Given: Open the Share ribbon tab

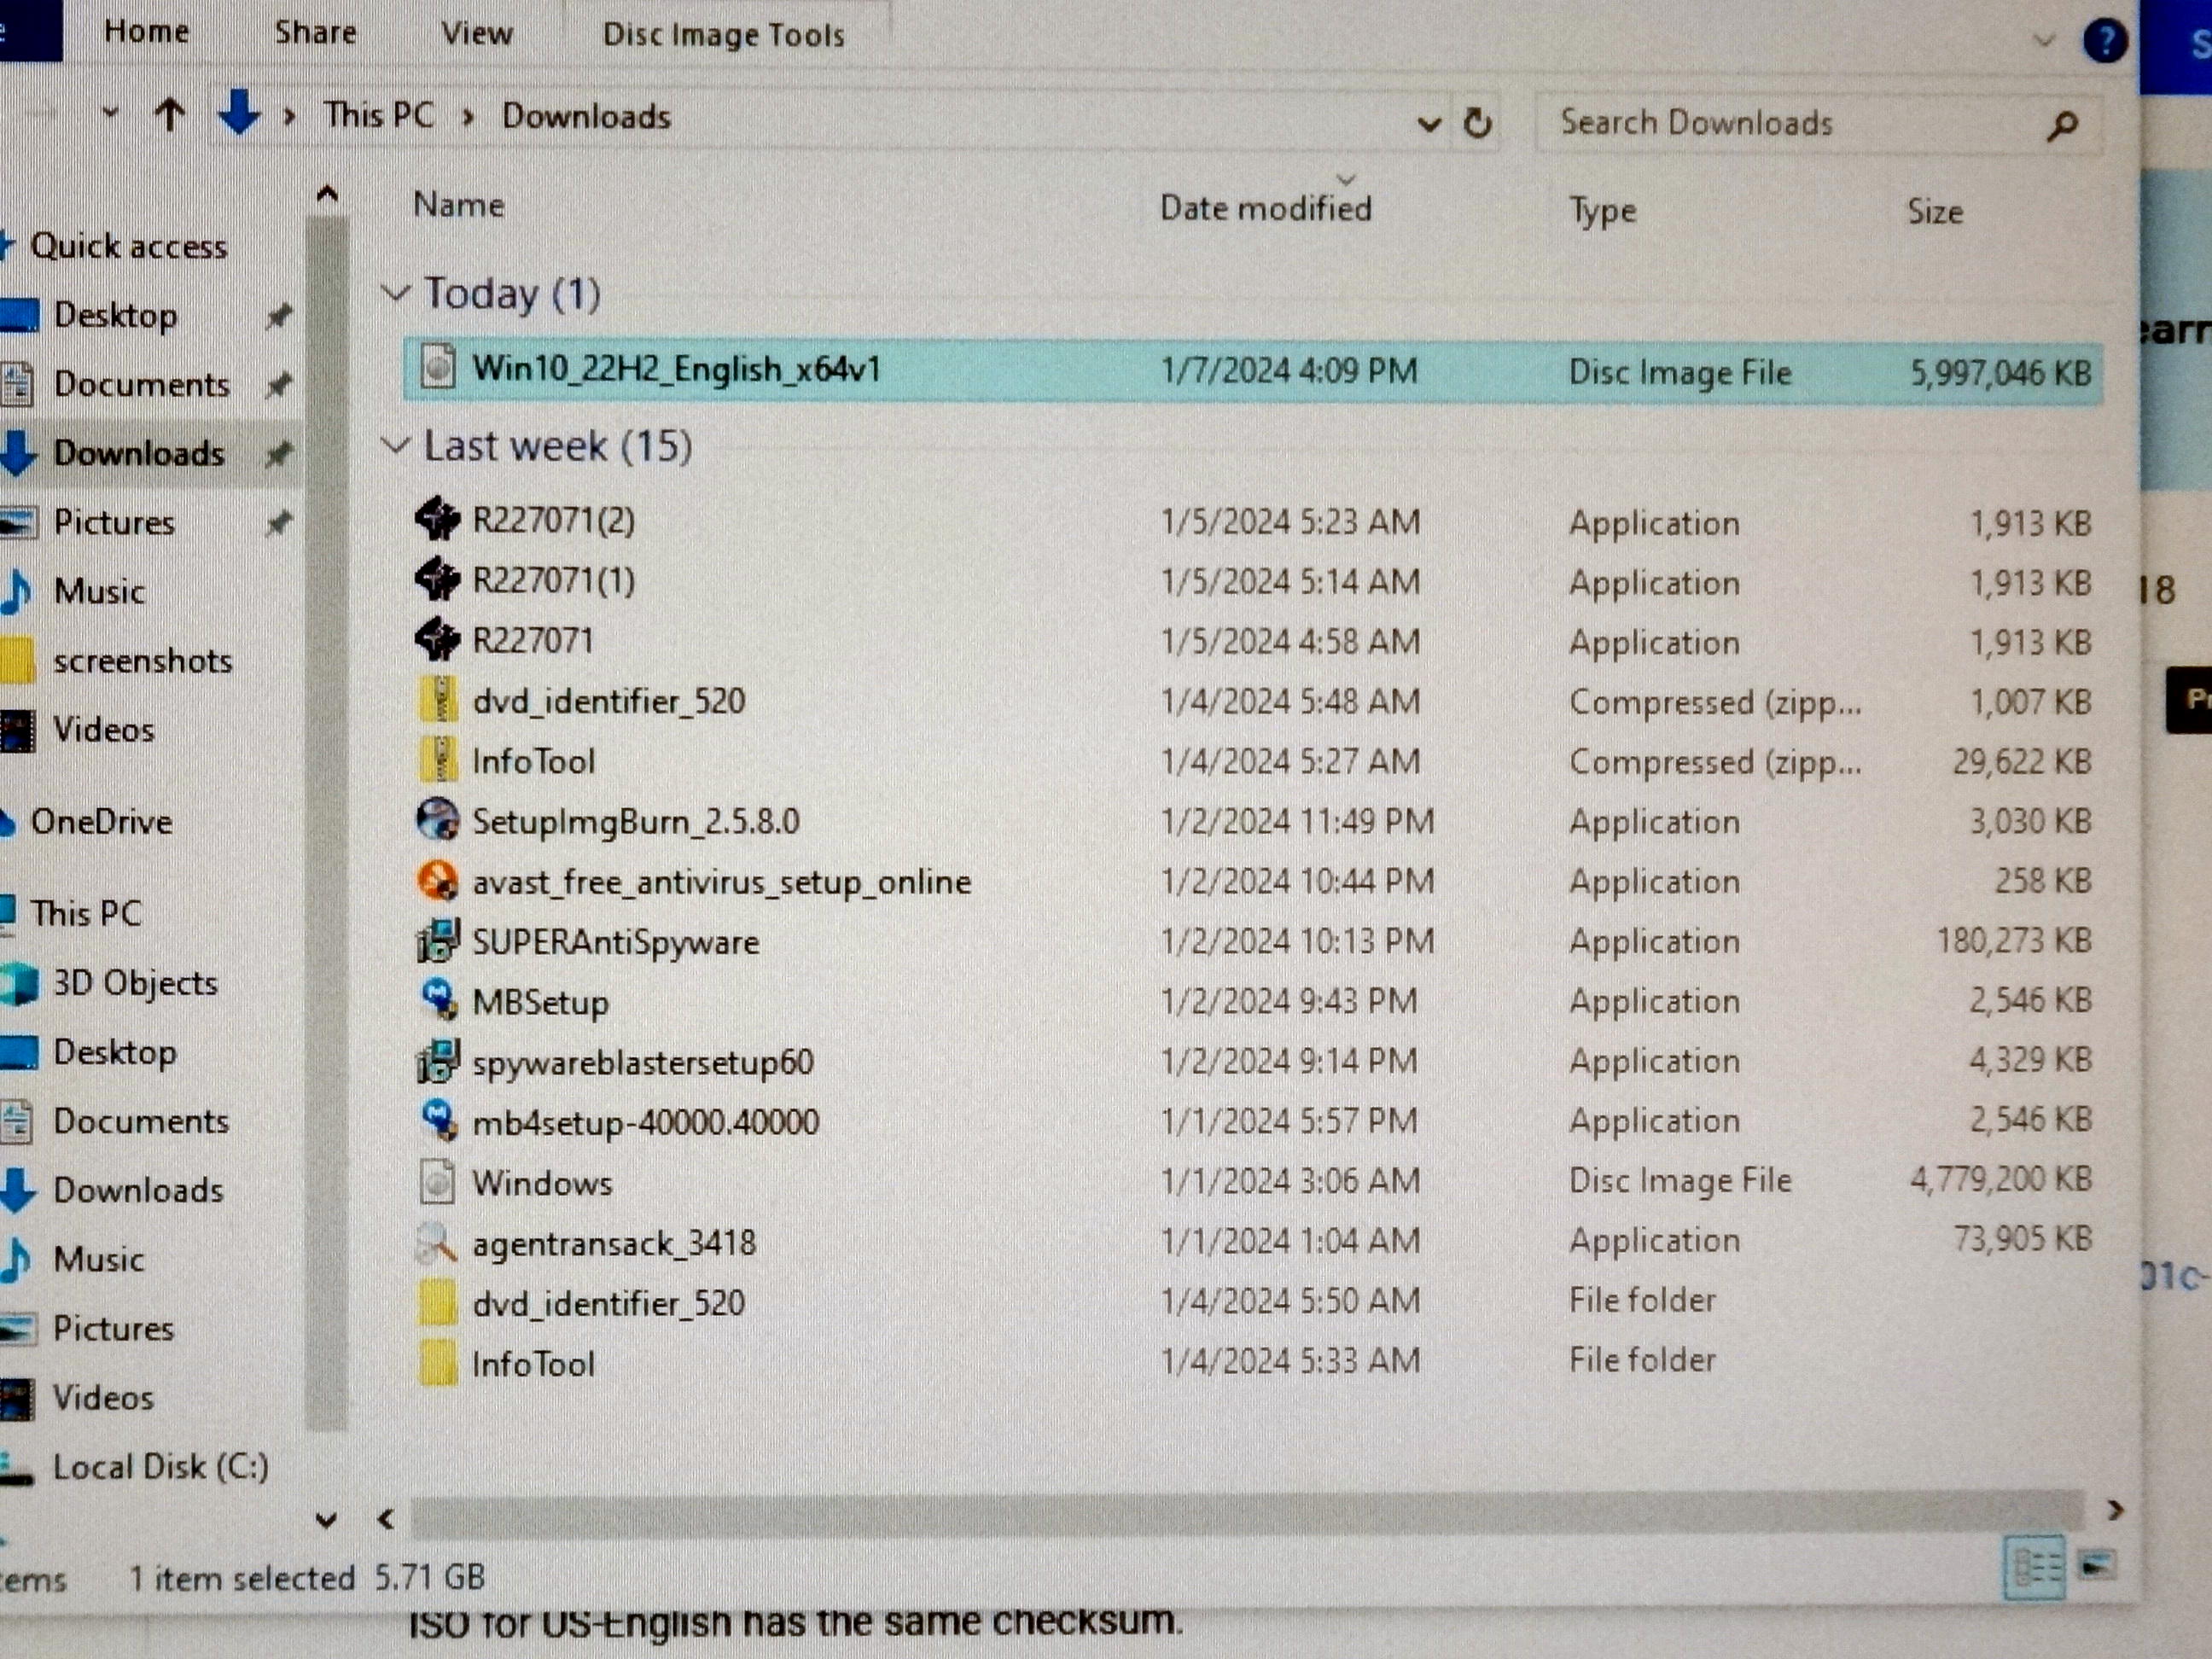Looking at the screenshot, I should (x=315, y=32).
